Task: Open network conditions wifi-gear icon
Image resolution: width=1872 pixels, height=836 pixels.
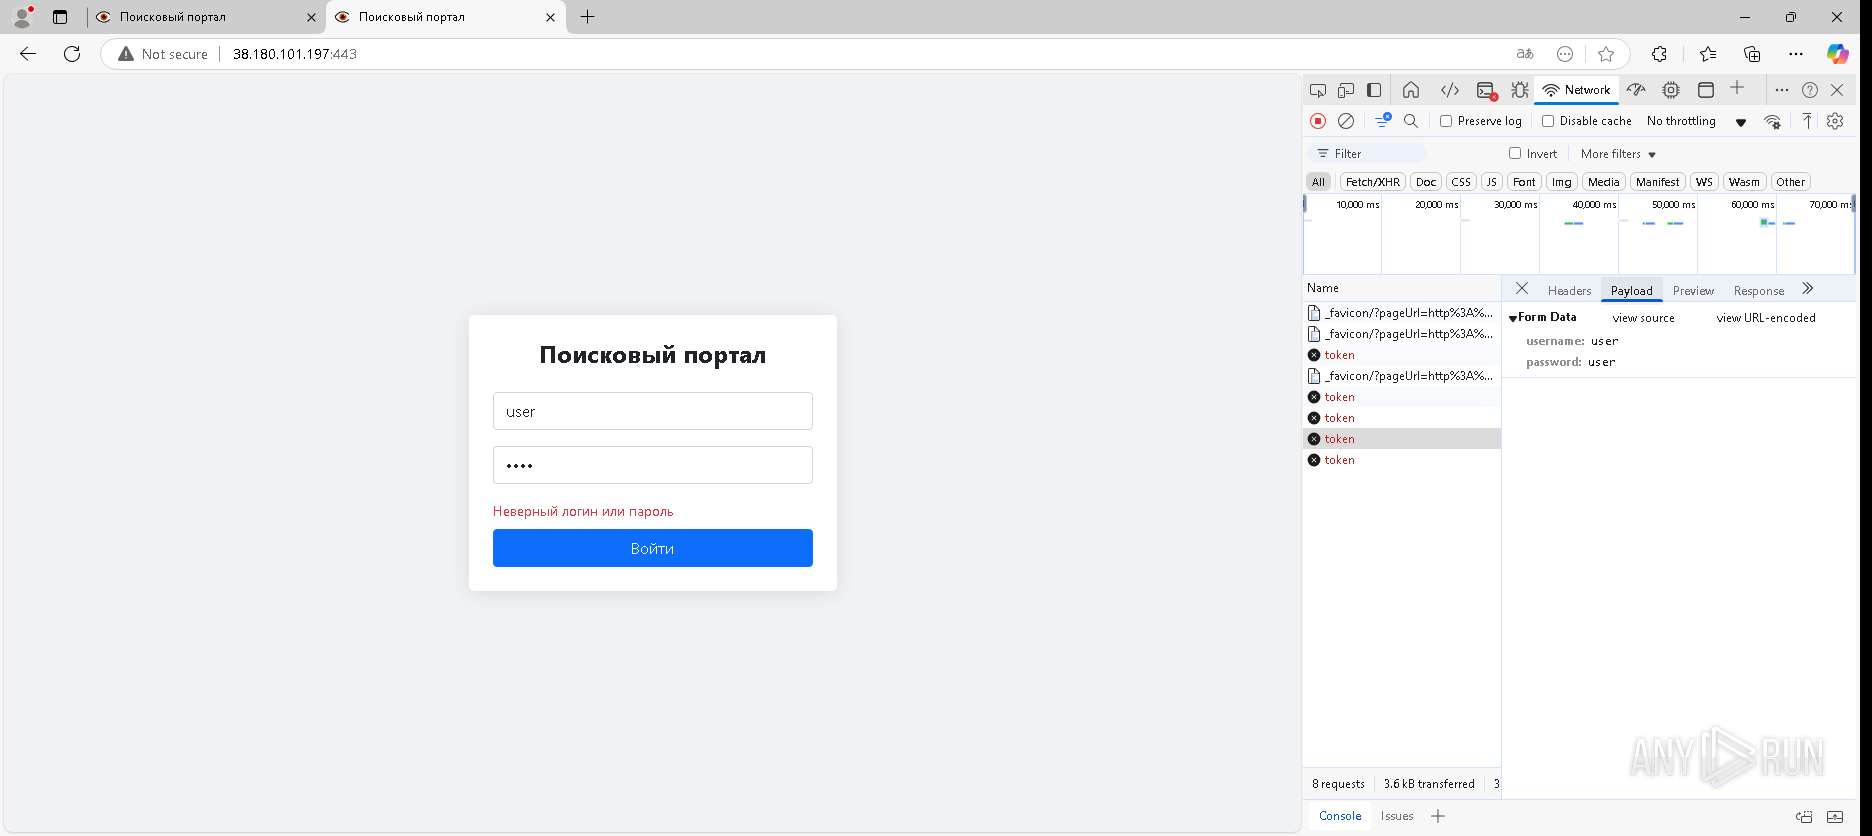Action: pos(1772,121)
